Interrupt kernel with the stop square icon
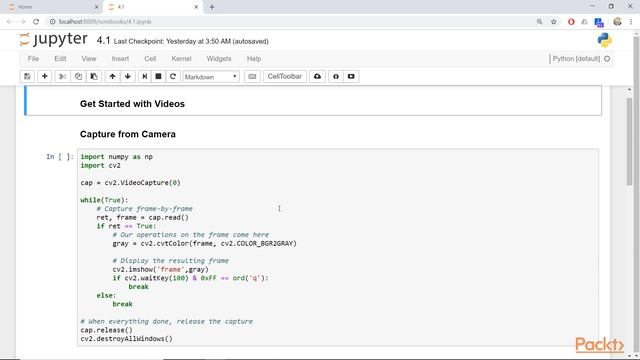The image size is (640, 360). click(158, 76)
